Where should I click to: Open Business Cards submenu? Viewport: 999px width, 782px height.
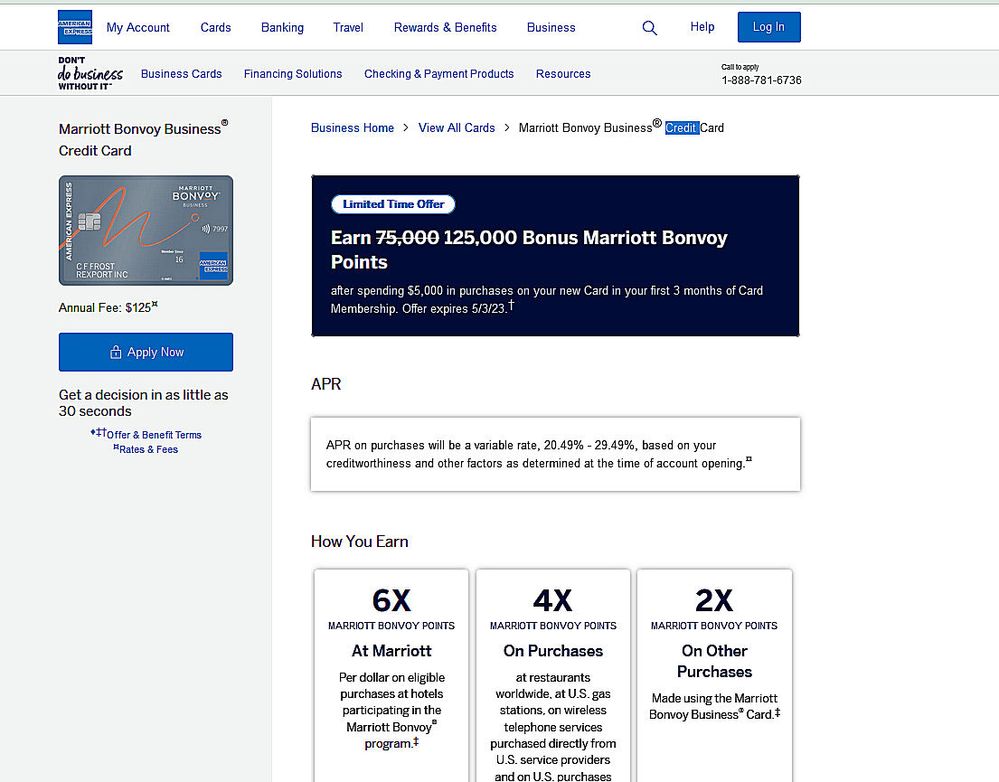coord(182,74)
